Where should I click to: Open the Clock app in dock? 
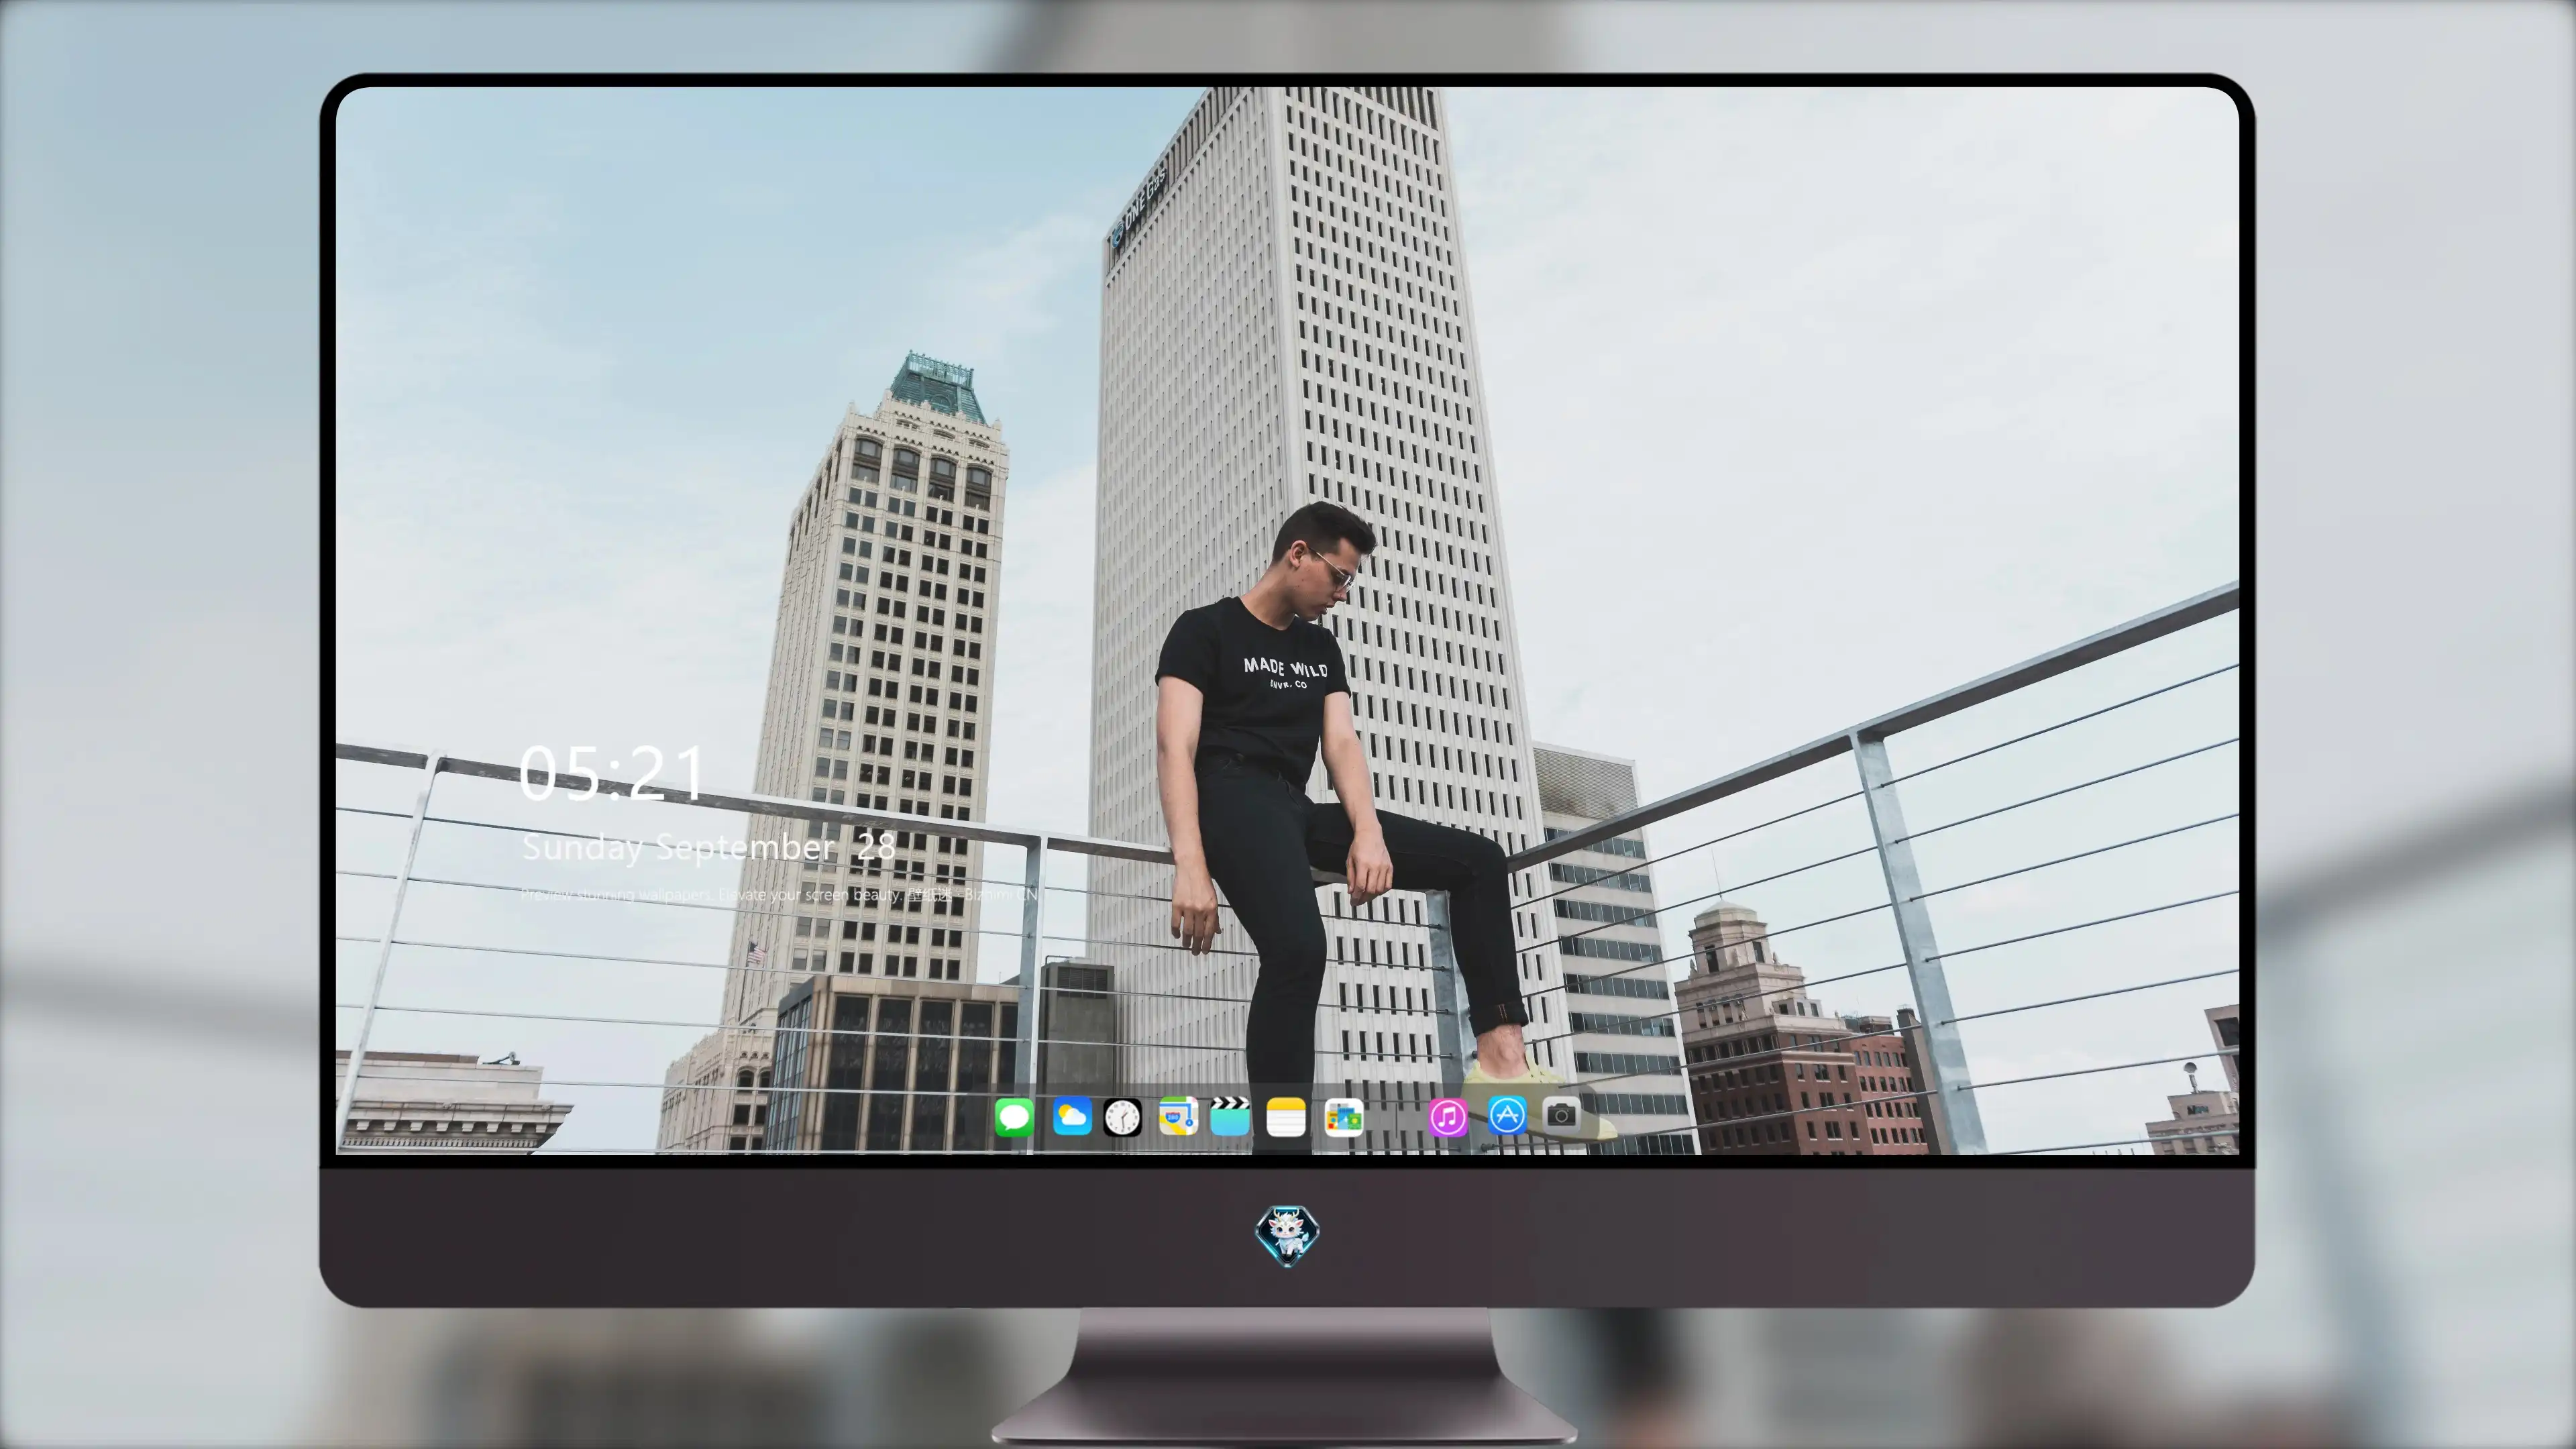[x=1122, y=1117]
